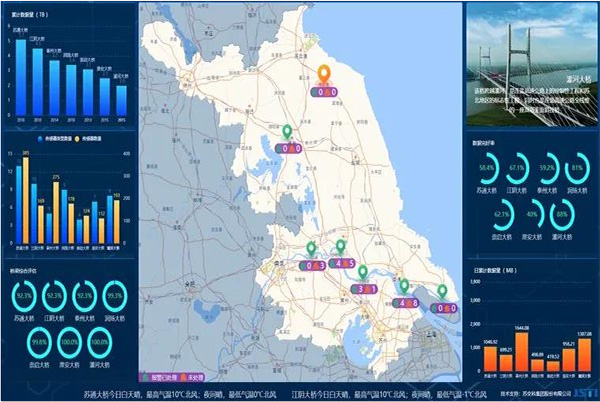Image resolution: width=600 pixels, height=402 pixels.
Task: Click the scrolling weather ticker at the bottom
Action: click(x=300, y=394)
